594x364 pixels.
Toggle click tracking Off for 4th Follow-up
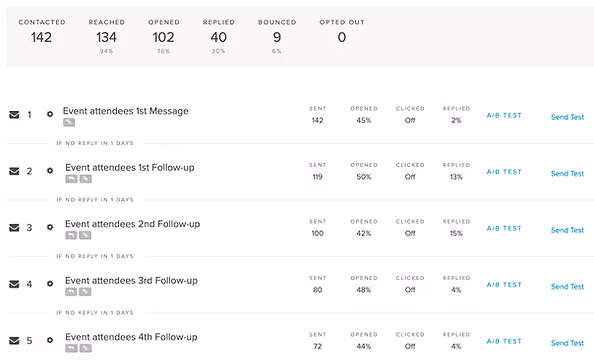point(410,346)
